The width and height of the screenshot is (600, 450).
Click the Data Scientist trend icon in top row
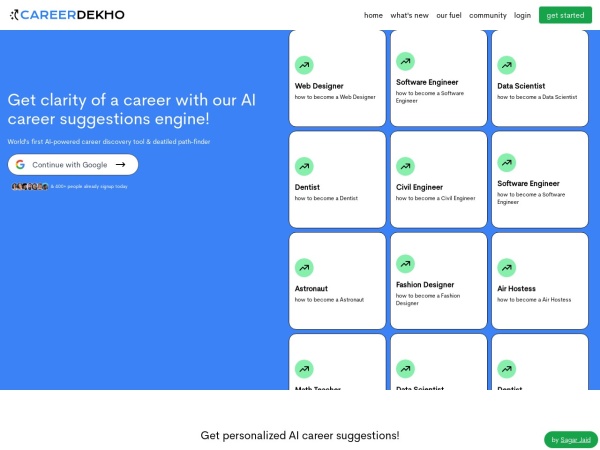(507, 65)
